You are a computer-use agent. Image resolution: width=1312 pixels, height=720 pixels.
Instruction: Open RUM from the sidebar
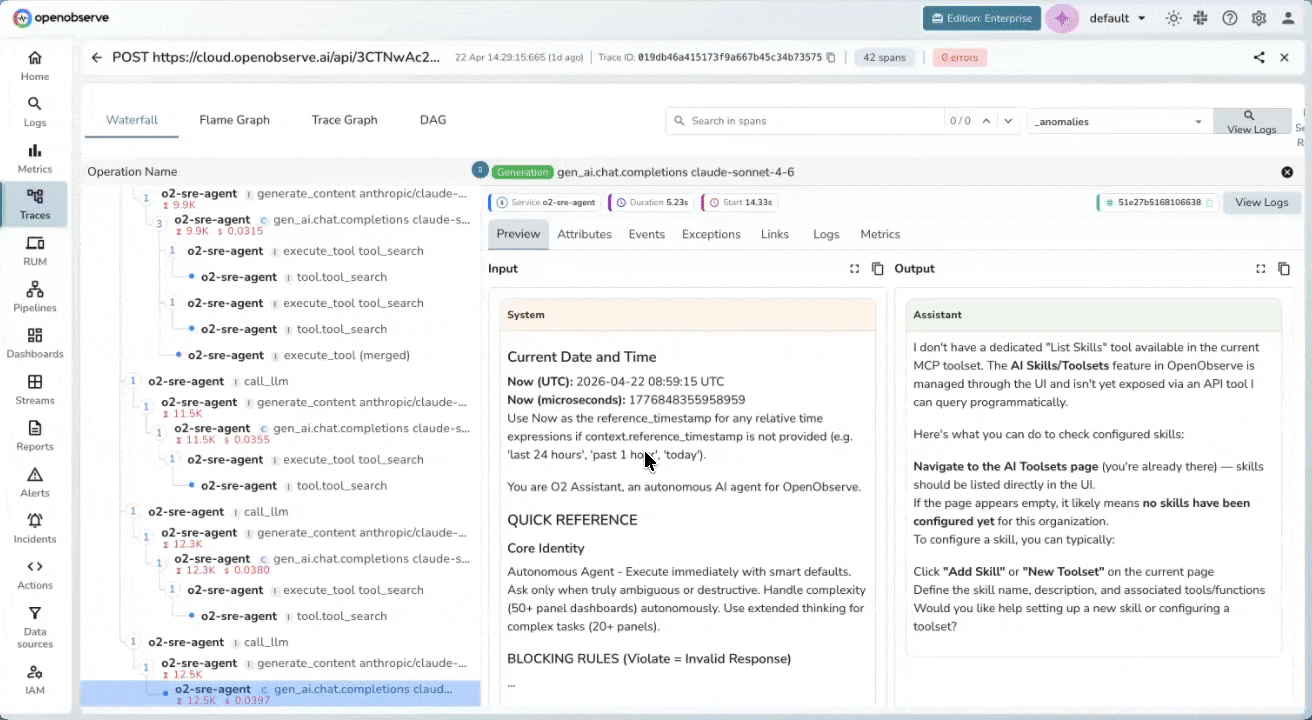pyautogui.click(x=35, y=251)
